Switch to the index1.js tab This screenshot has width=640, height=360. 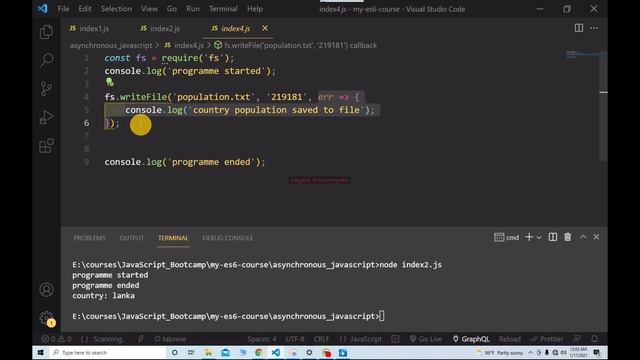click(89, 28)
